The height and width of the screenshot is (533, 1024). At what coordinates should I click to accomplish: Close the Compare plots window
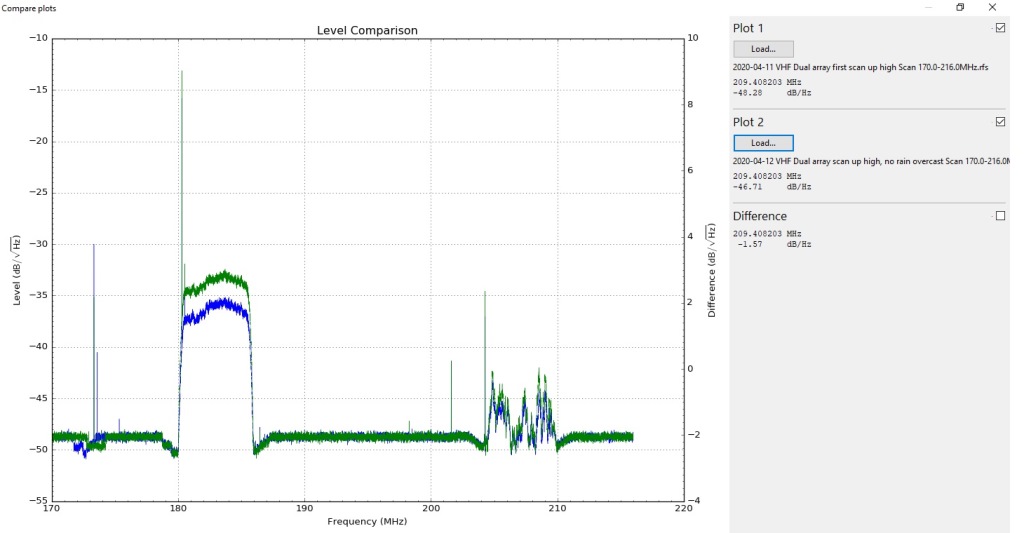click(x=992, y=7)
